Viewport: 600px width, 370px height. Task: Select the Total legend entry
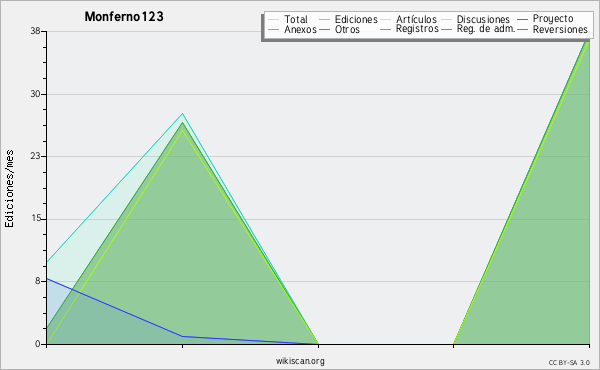(x=296, y=19)
